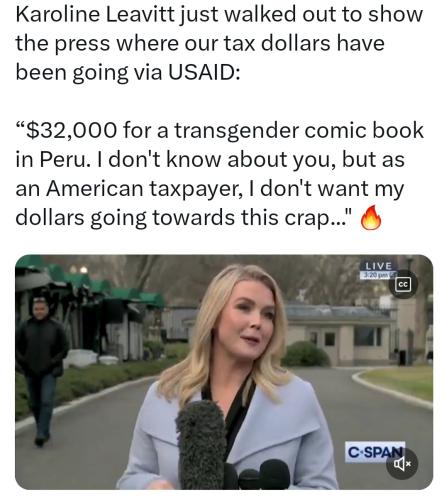
Task: Click the fire emoji after the quote
Action: (371, 218)
